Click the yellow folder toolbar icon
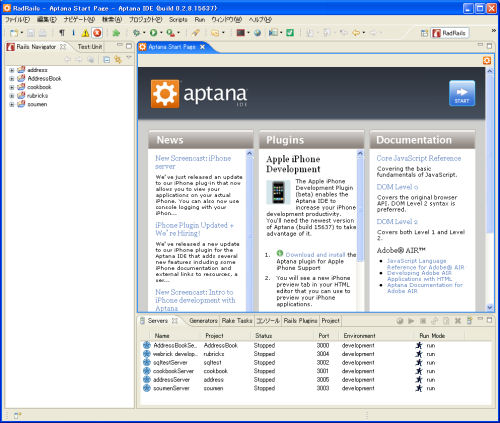Viewport: 500px width, 423px height. click(215, 33)
